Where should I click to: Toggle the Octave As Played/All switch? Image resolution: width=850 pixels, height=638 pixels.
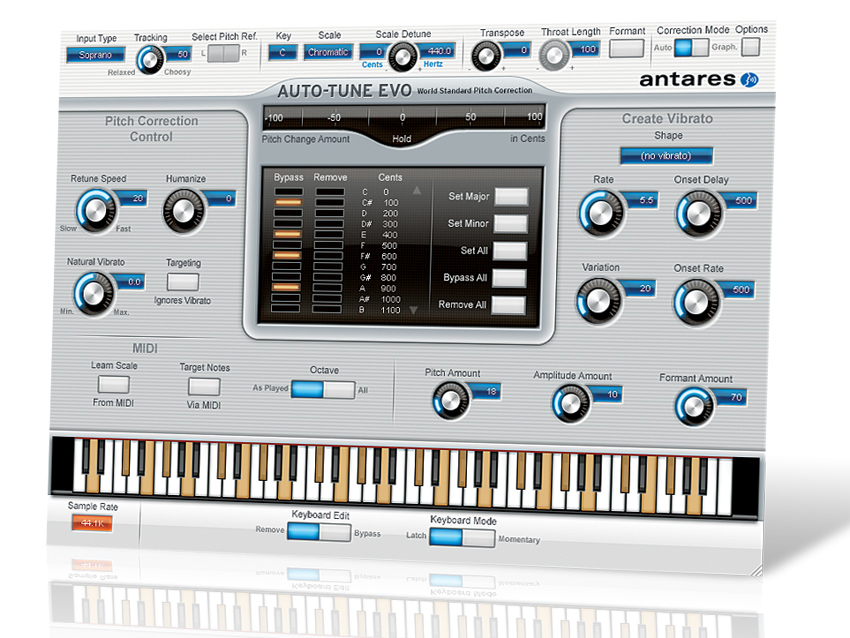[323, 389]
